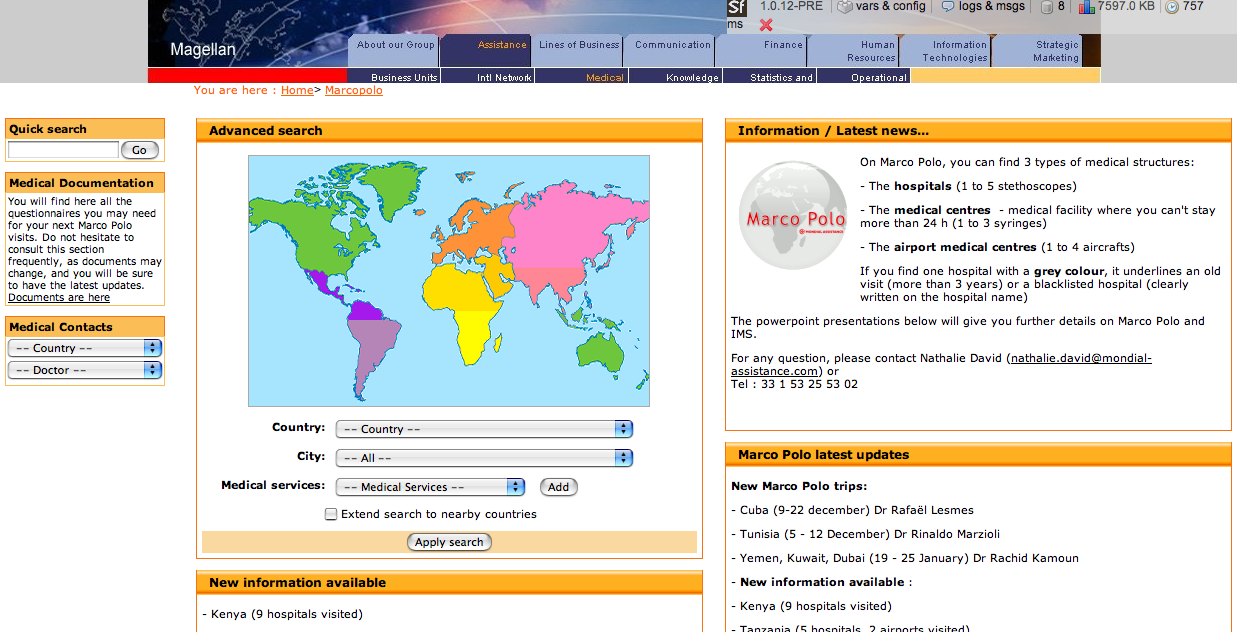
Task: Click the Go quick search button
Action: [139, 150]
